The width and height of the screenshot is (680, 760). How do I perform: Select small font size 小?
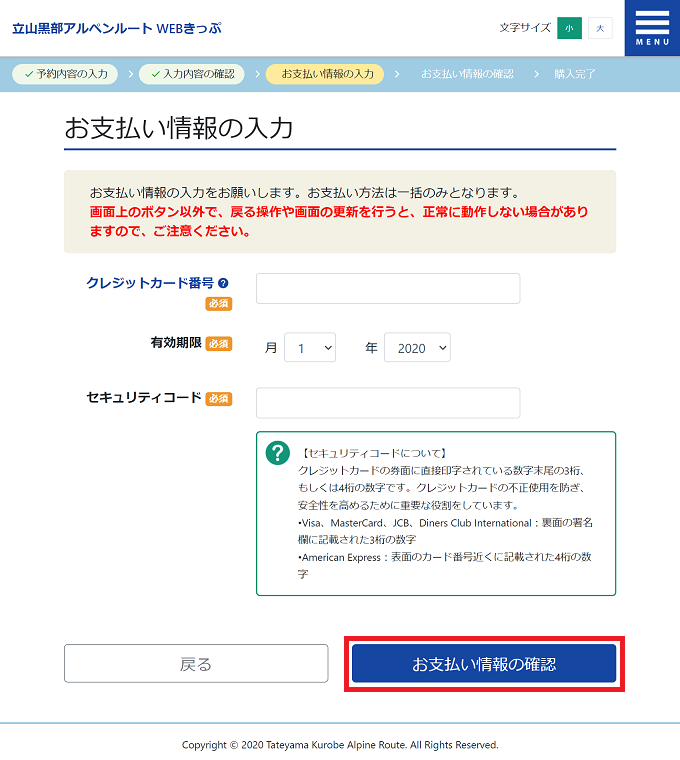tap(569, 28)
